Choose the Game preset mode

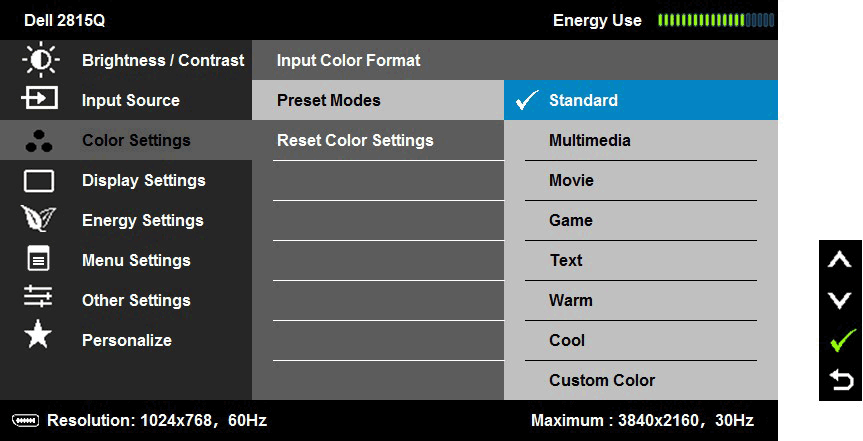(641, 220)
